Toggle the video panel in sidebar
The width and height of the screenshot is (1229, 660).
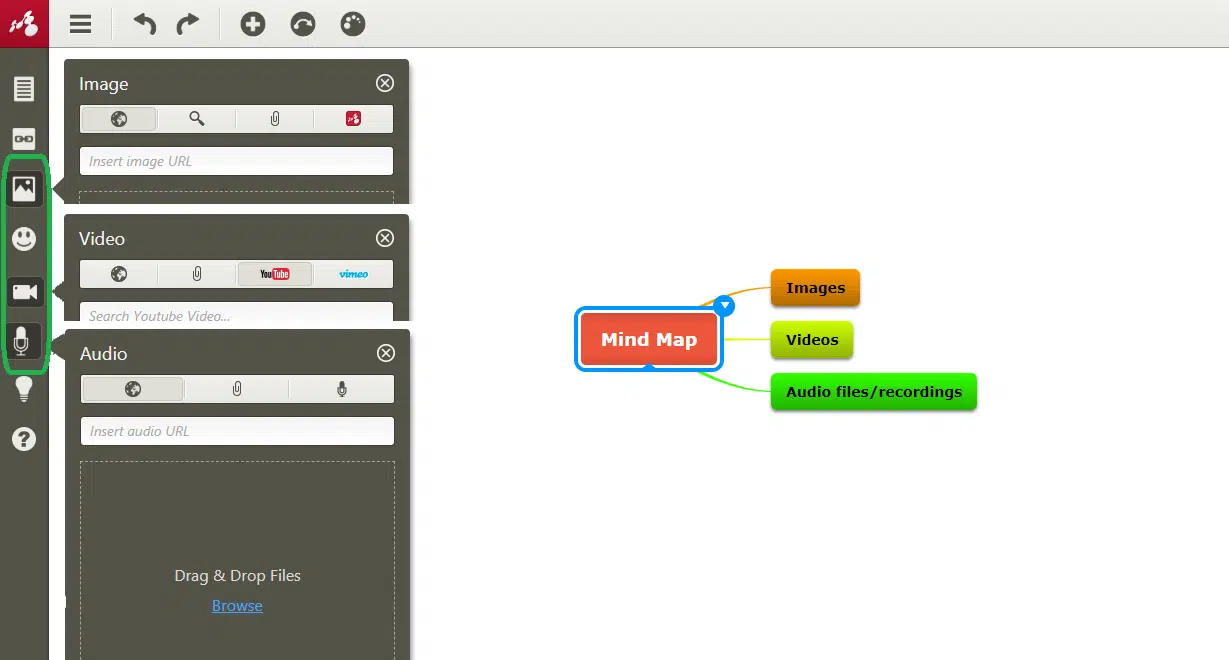[x=24, y=292]
